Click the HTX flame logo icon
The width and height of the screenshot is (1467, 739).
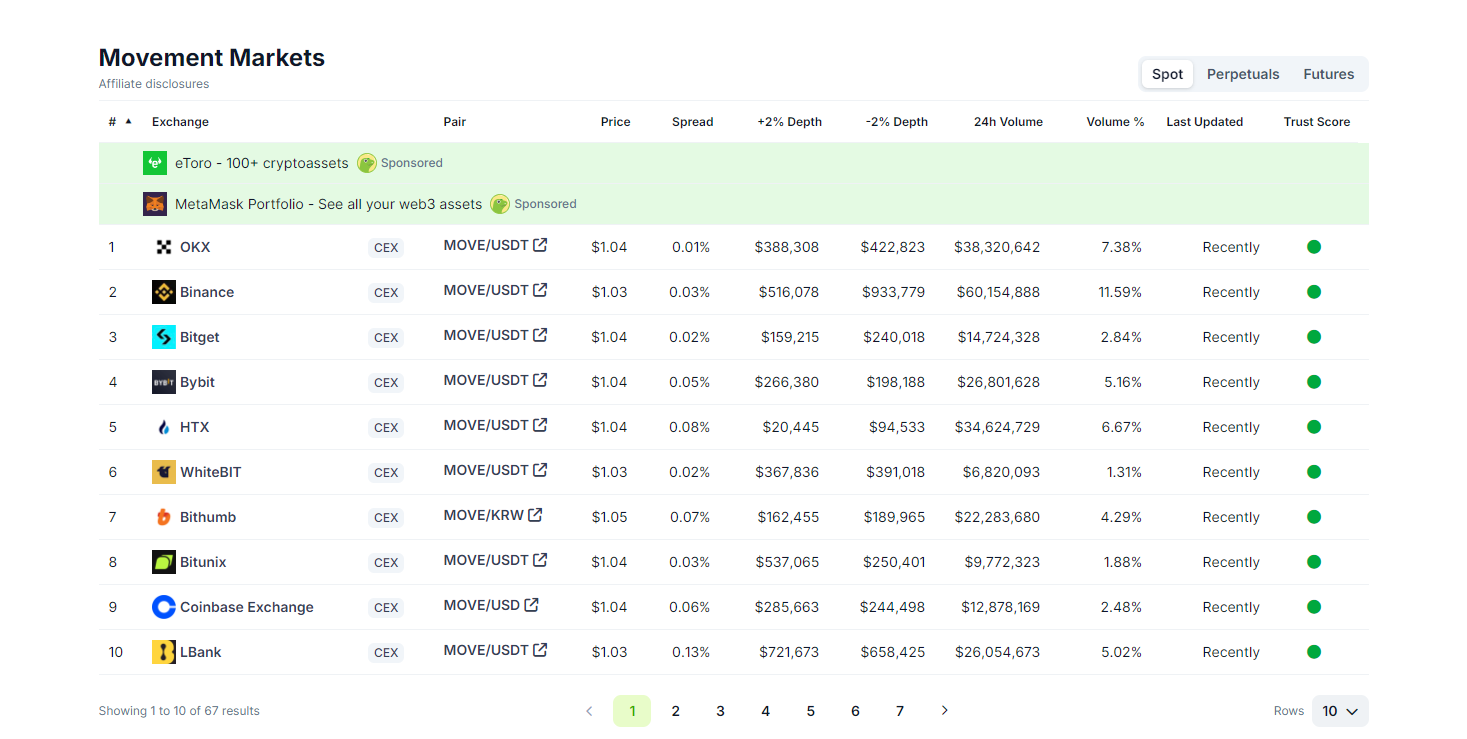(x=164, y=427)
